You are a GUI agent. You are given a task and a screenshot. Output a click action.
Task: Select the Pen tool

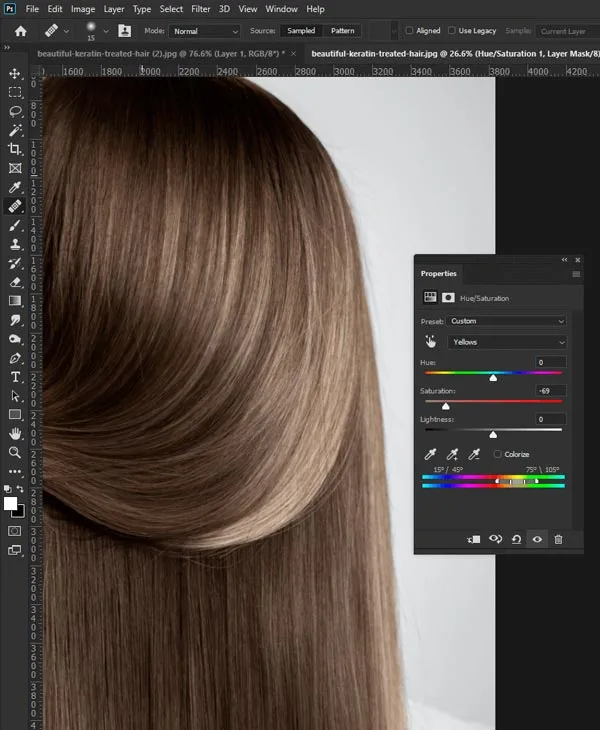[x=15, y=358]
